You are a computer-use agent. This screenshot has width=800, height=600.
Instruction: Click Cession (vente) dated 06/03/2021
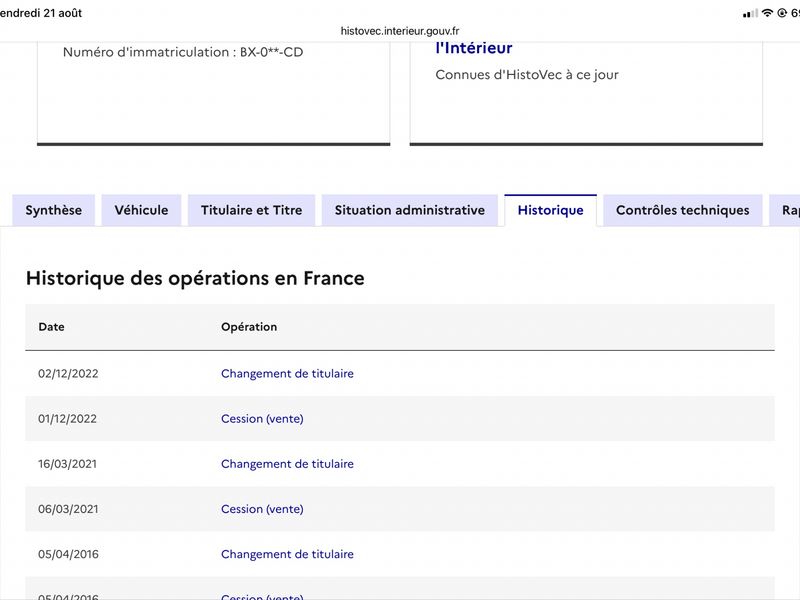262,509
